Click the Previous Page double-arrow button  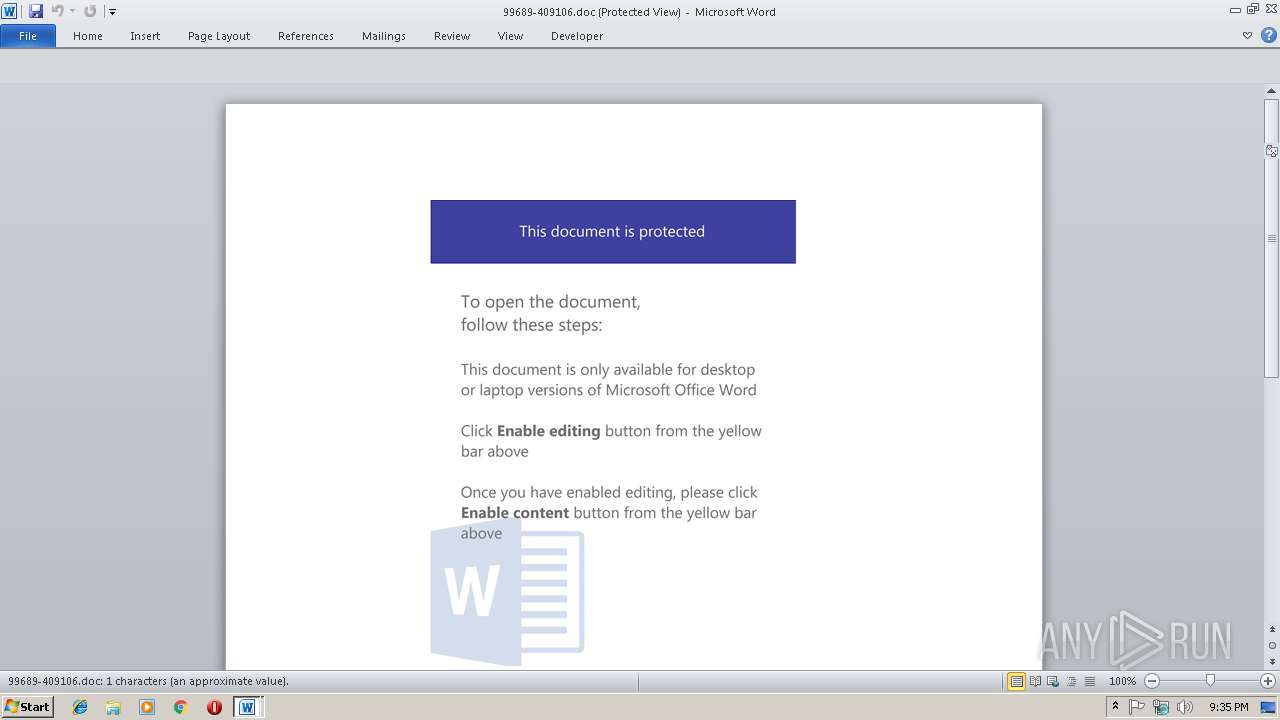(1272, 630)
